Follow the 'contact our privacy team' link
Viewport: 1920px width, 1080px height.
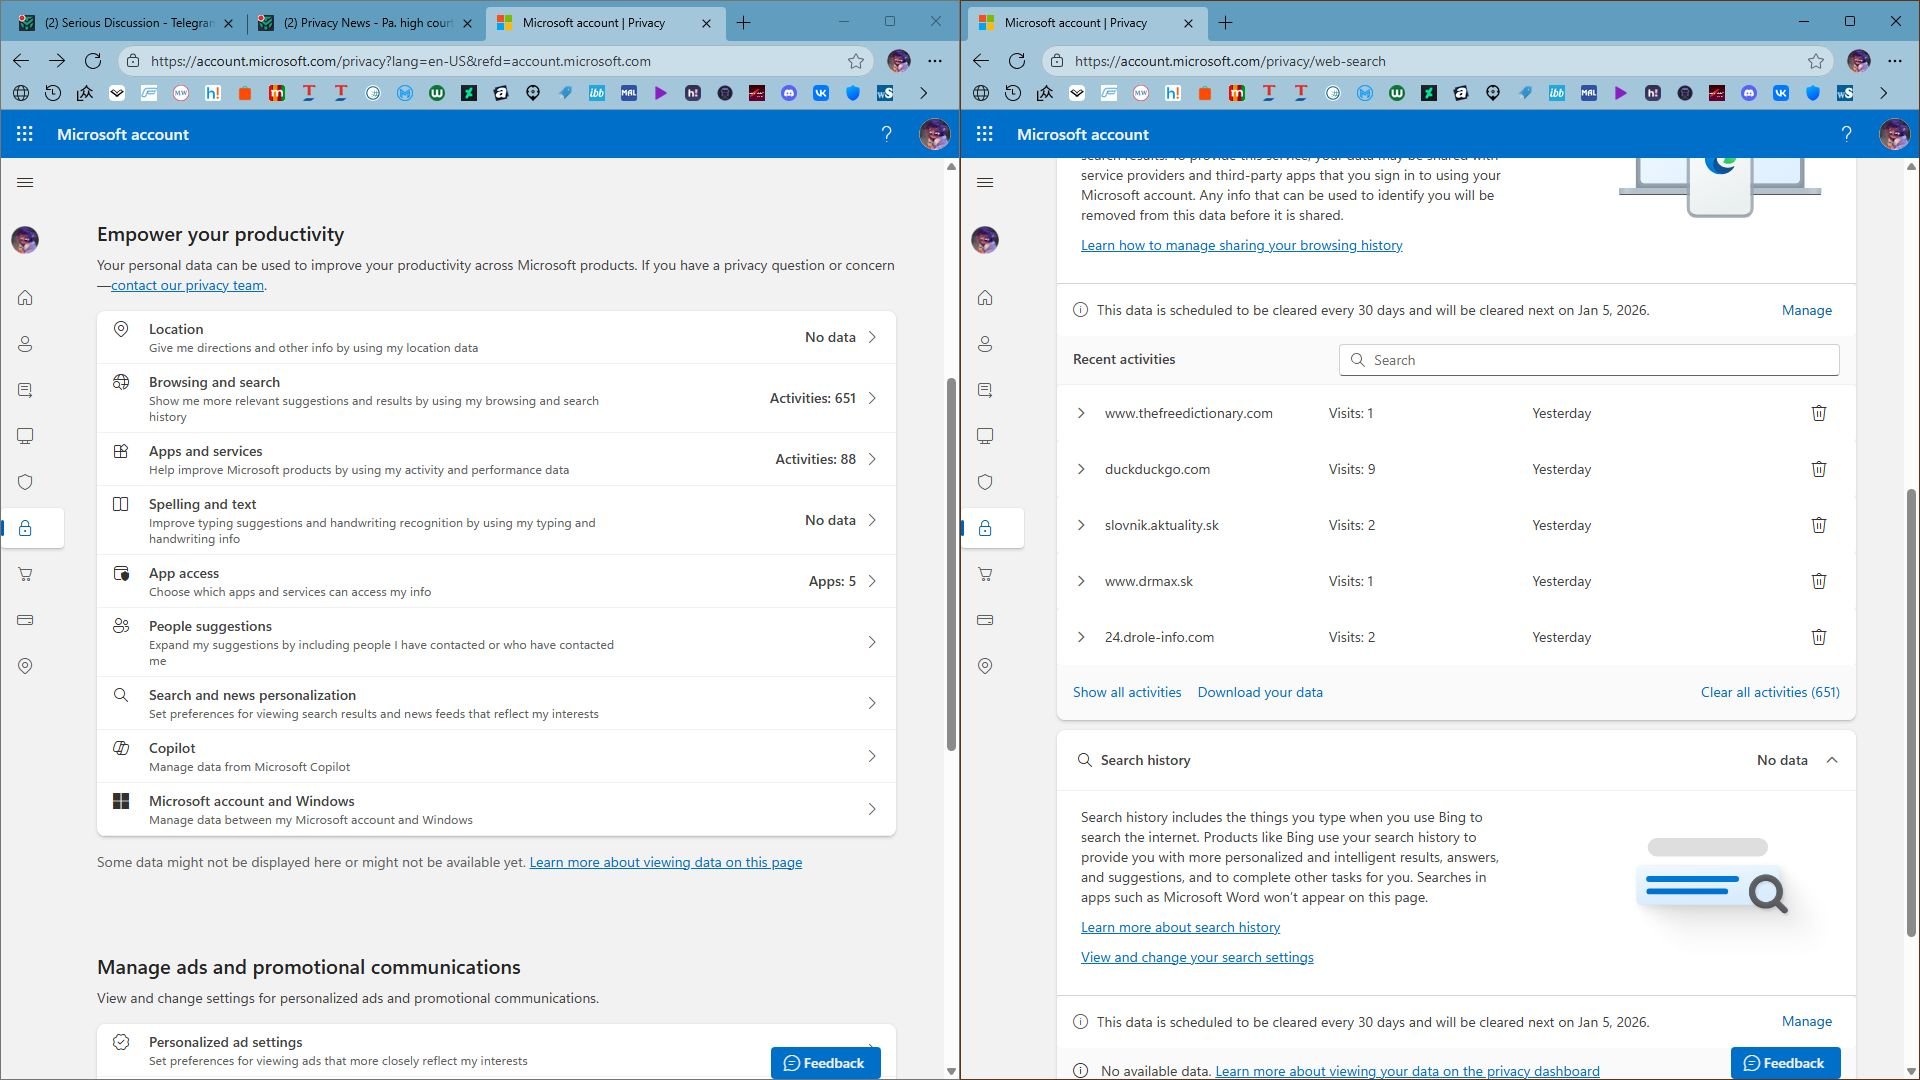click(x=187, y=285)
